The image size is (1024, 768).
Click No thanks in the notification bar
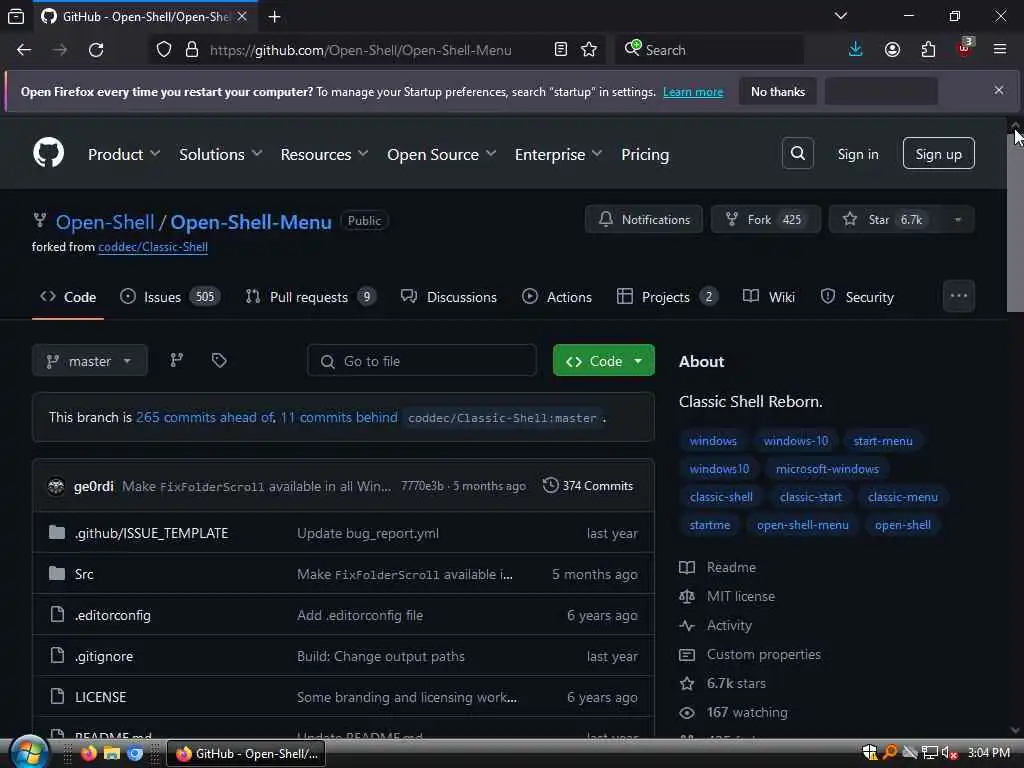[x=778, y=91]
